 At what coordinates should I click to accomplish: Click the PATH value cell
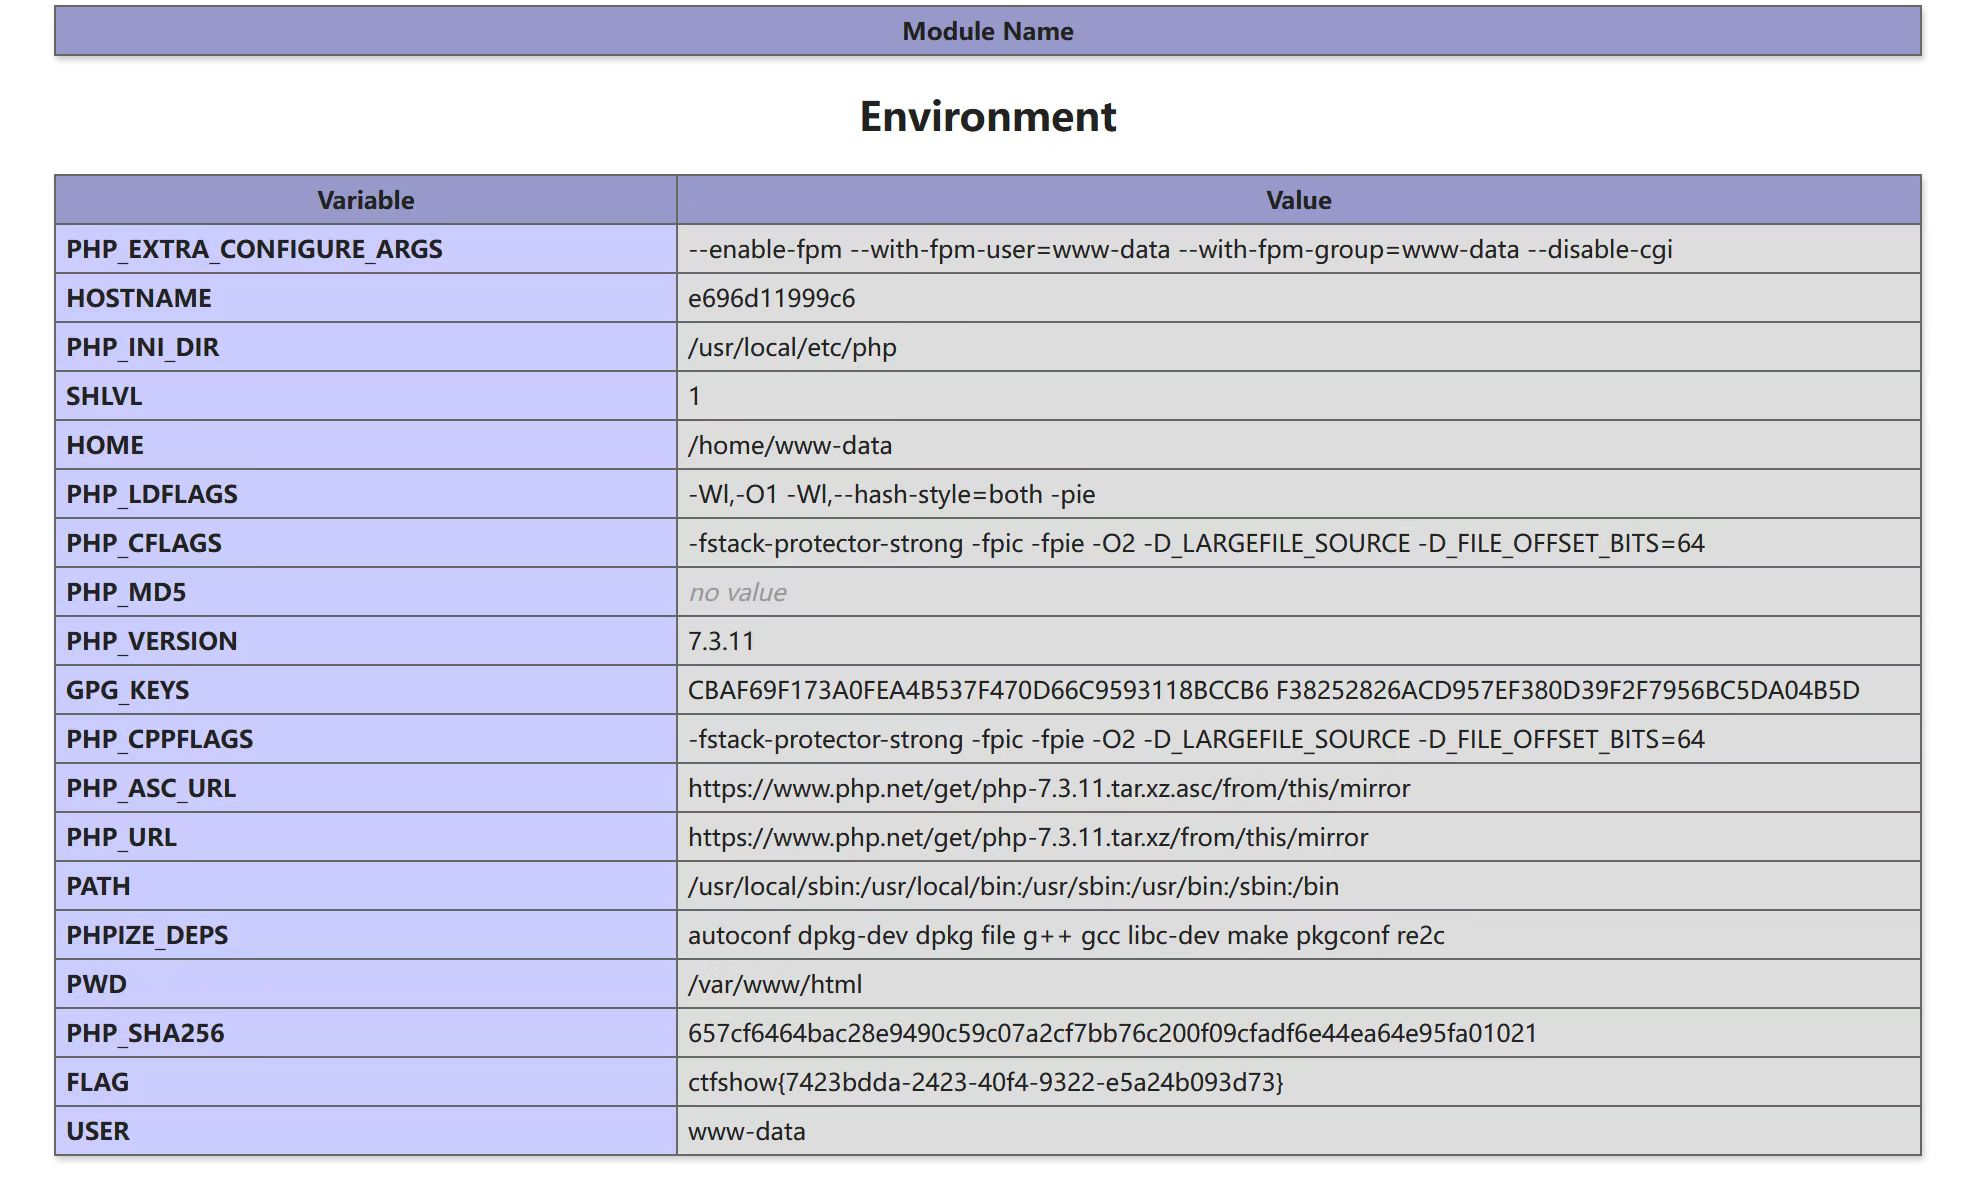[x=1013, y=886]
